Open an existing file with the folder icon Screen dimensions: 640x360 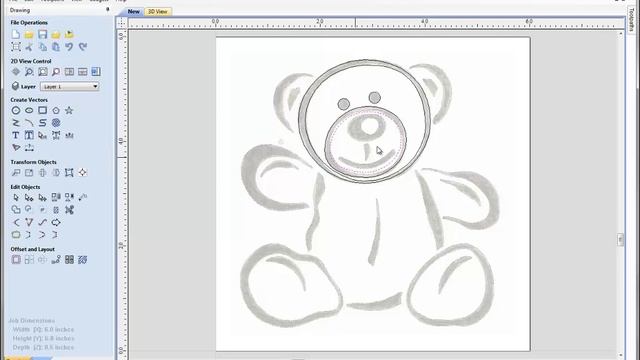pyautogui.click(x=29, y=34)
